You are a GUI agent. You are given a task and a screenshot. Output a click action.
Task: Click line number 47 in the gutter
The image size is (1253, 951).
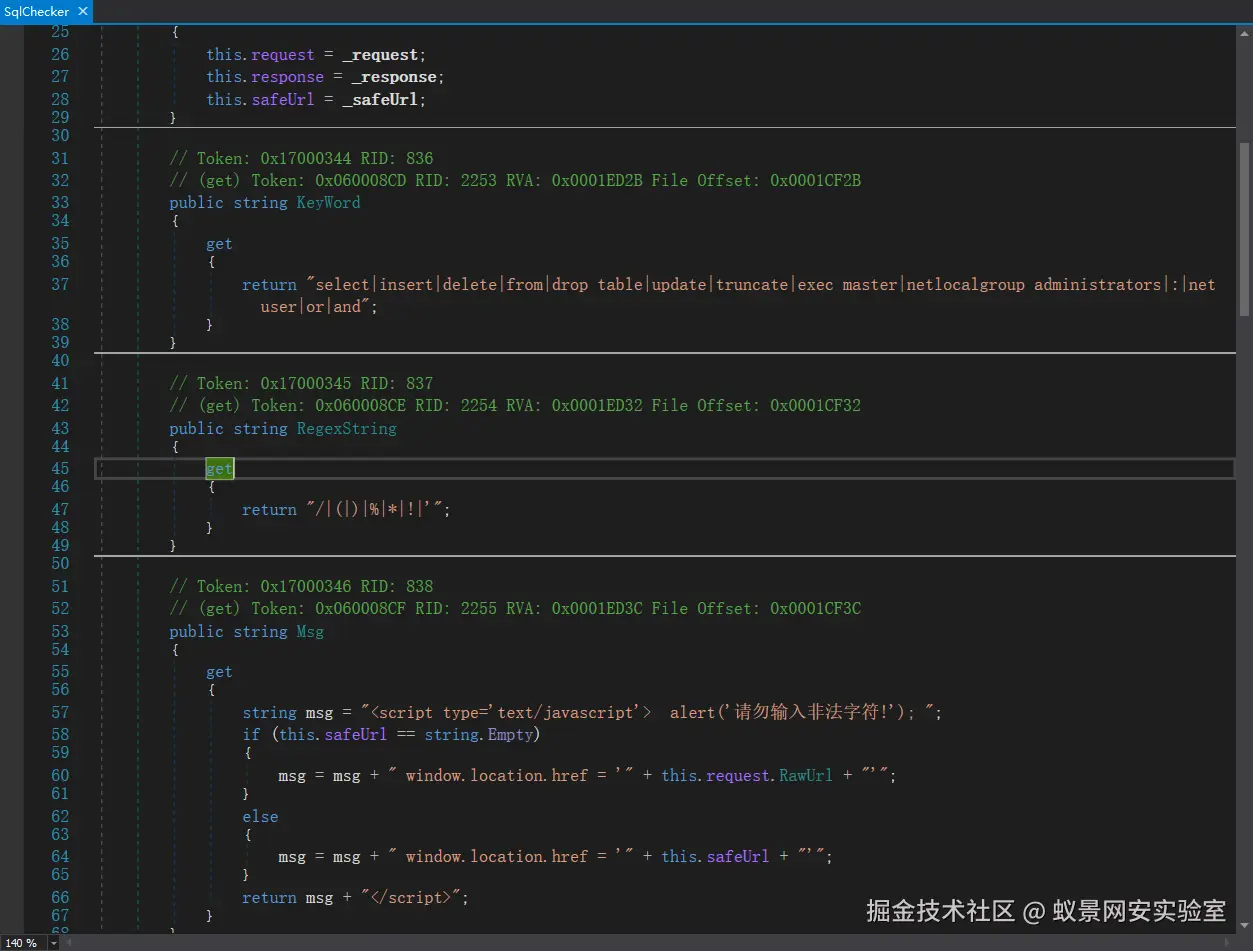tap(60, 509)
